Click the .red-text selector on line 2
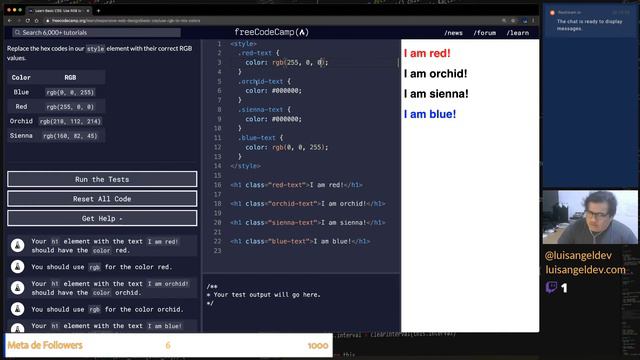 pos(255,53)
